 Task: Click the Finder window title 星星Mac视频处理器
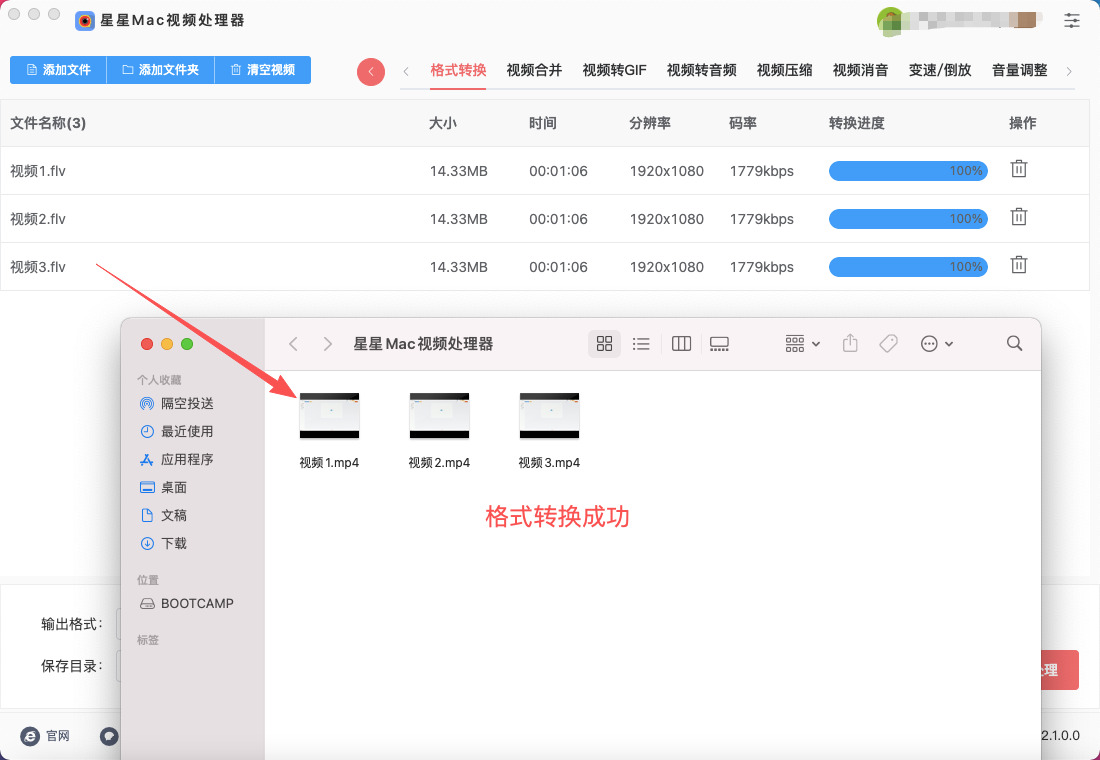click(x=423, y=344)
